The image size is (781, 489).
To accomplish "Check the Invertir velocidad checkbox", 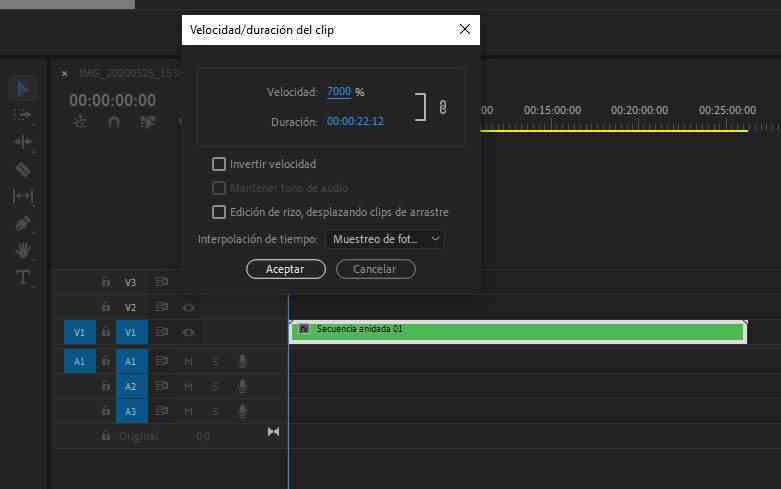I will 219,164.
